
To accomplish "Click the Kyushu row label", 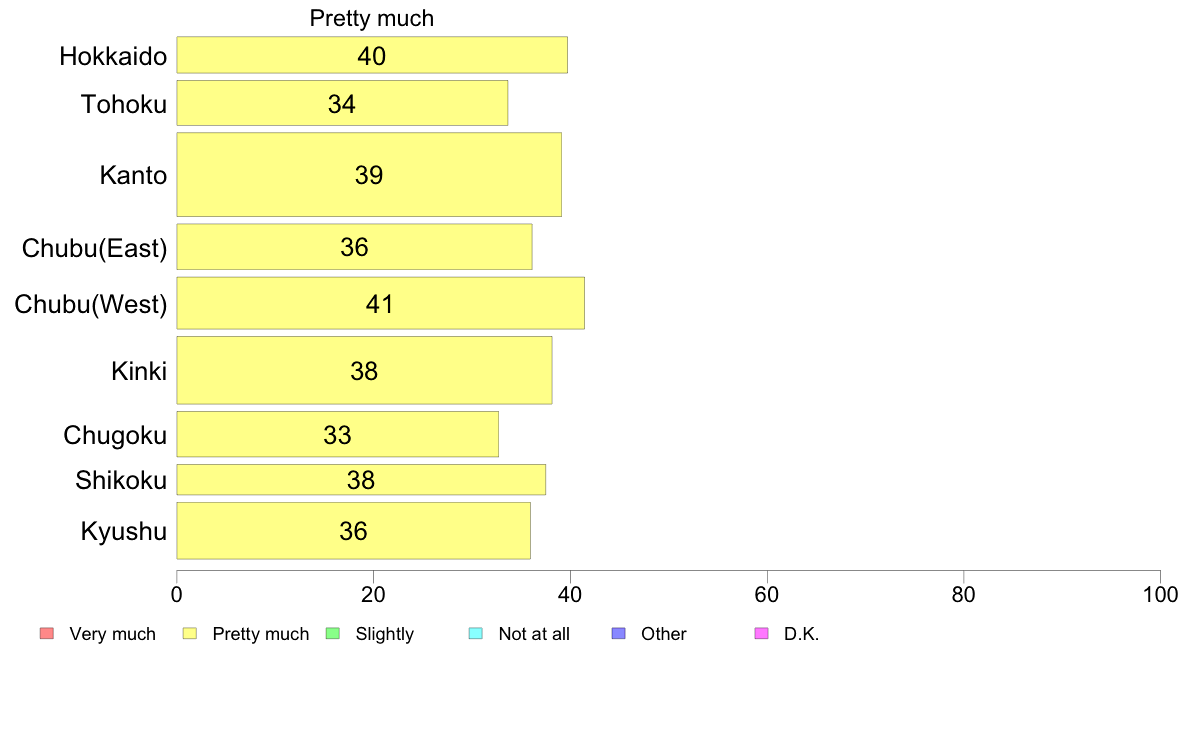I will pyautogui.click(x=123, y=531).
